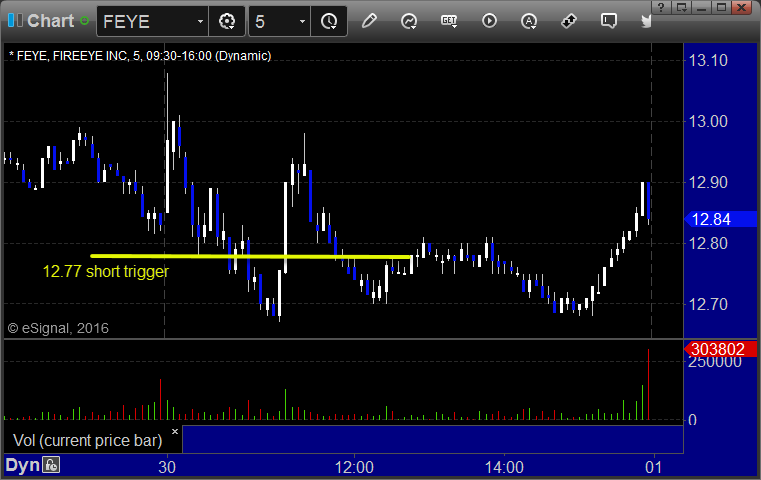Click the 'Vol (current price bar)' label
Viewport: 761px width, 480px height.
click(88, 440)
